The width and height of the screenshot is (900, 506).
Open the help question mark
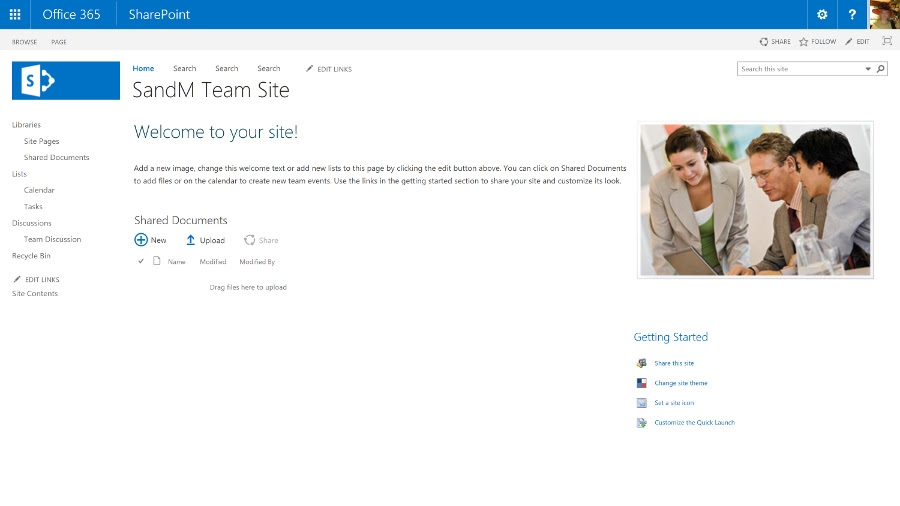(x=852, y=14)
